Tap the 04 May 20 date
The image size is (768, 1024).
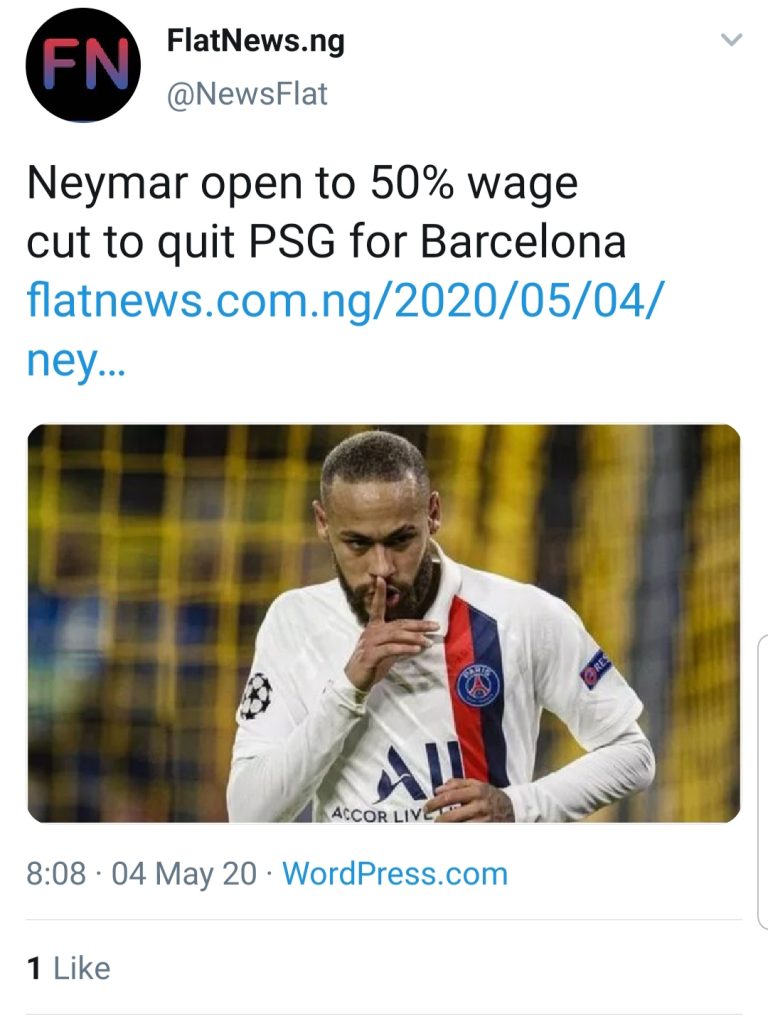(x=184, y=874)
